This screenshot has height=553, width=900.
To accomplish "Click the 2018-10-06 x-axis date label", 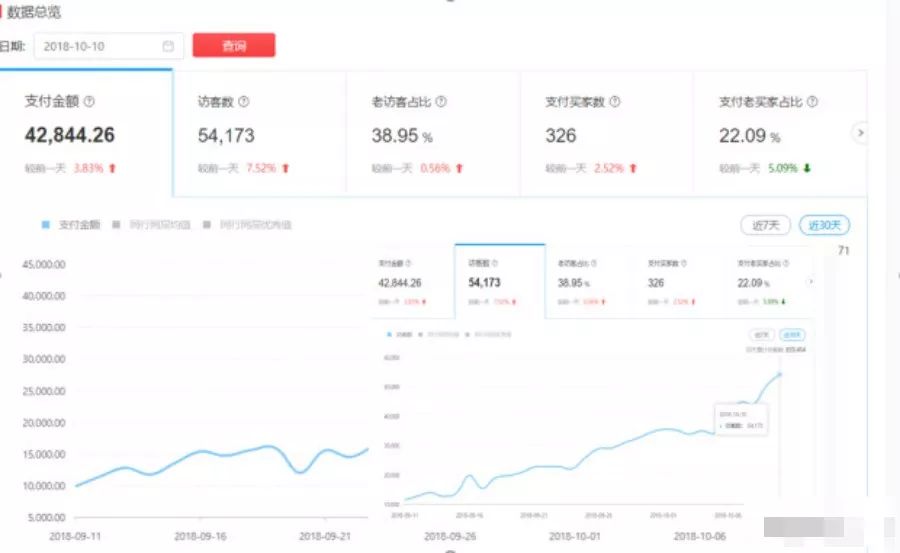I will coord(700,536).
